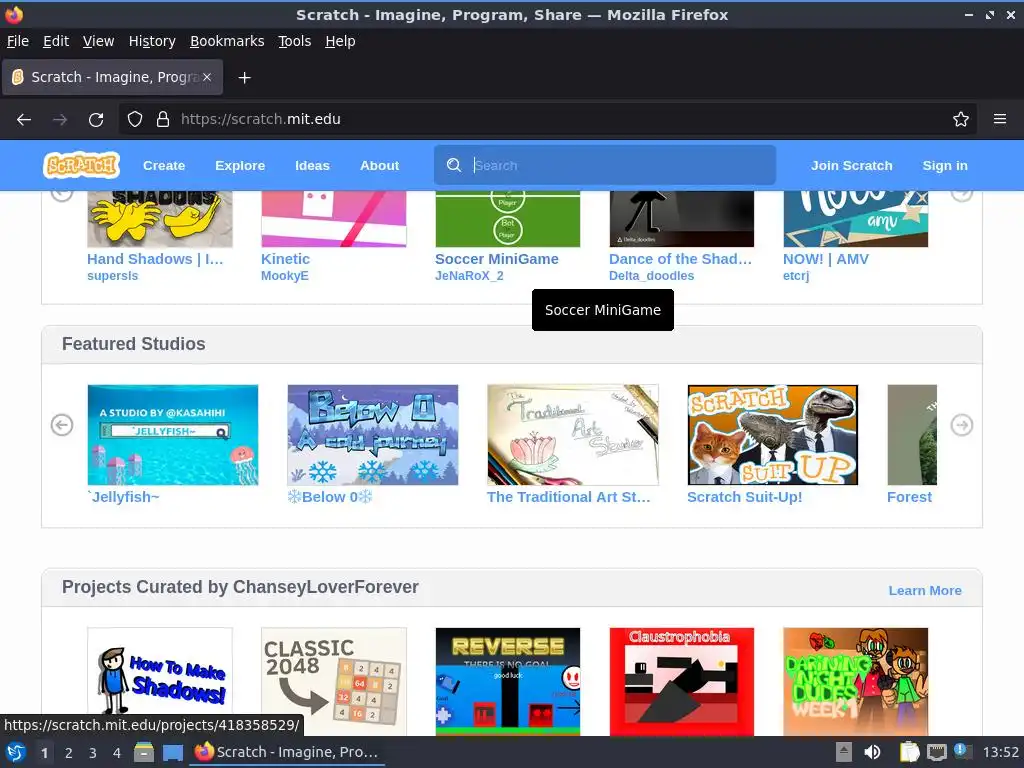The image size is (1024, 768).
Task: Open the Below 0 studio thumbnail
Action: pyautogui.click(x=373, y=434)
